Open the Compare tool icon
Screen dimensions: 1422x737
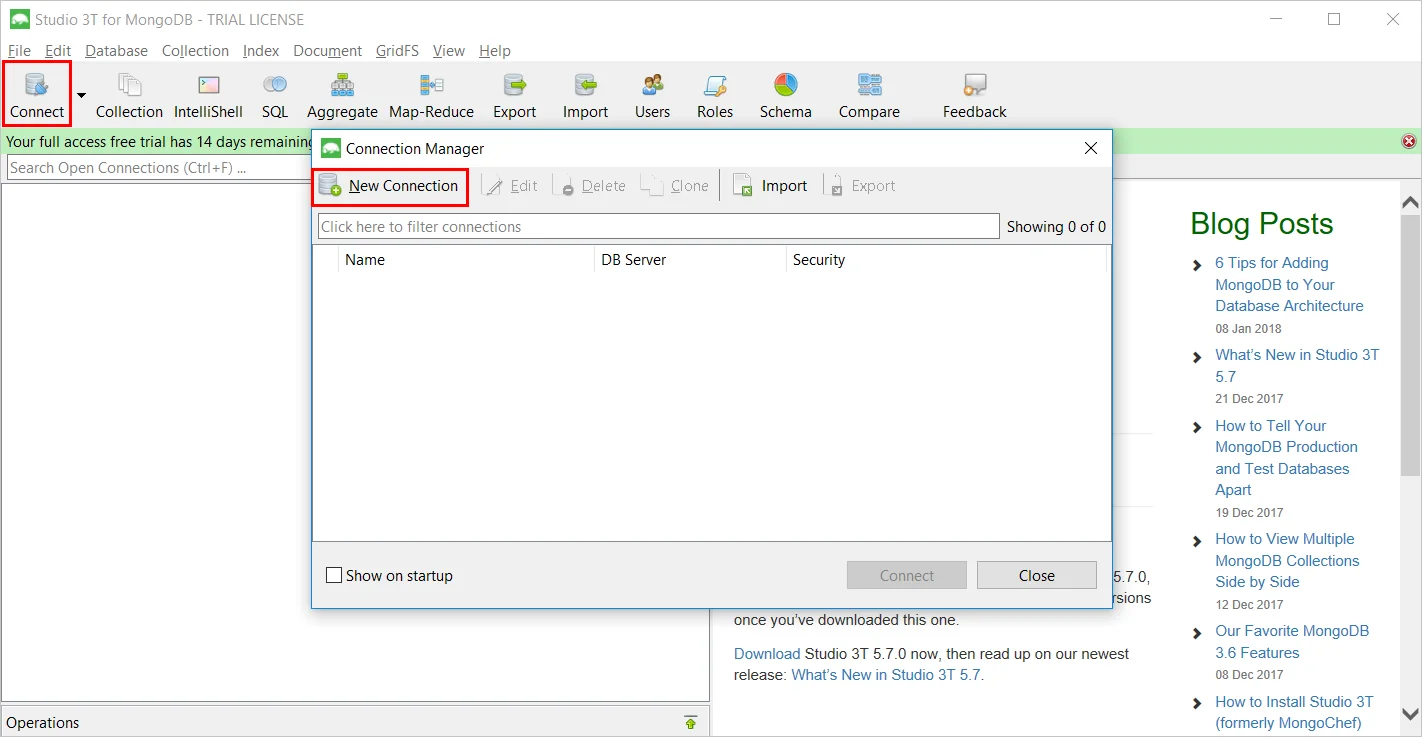tap(869, 96)
